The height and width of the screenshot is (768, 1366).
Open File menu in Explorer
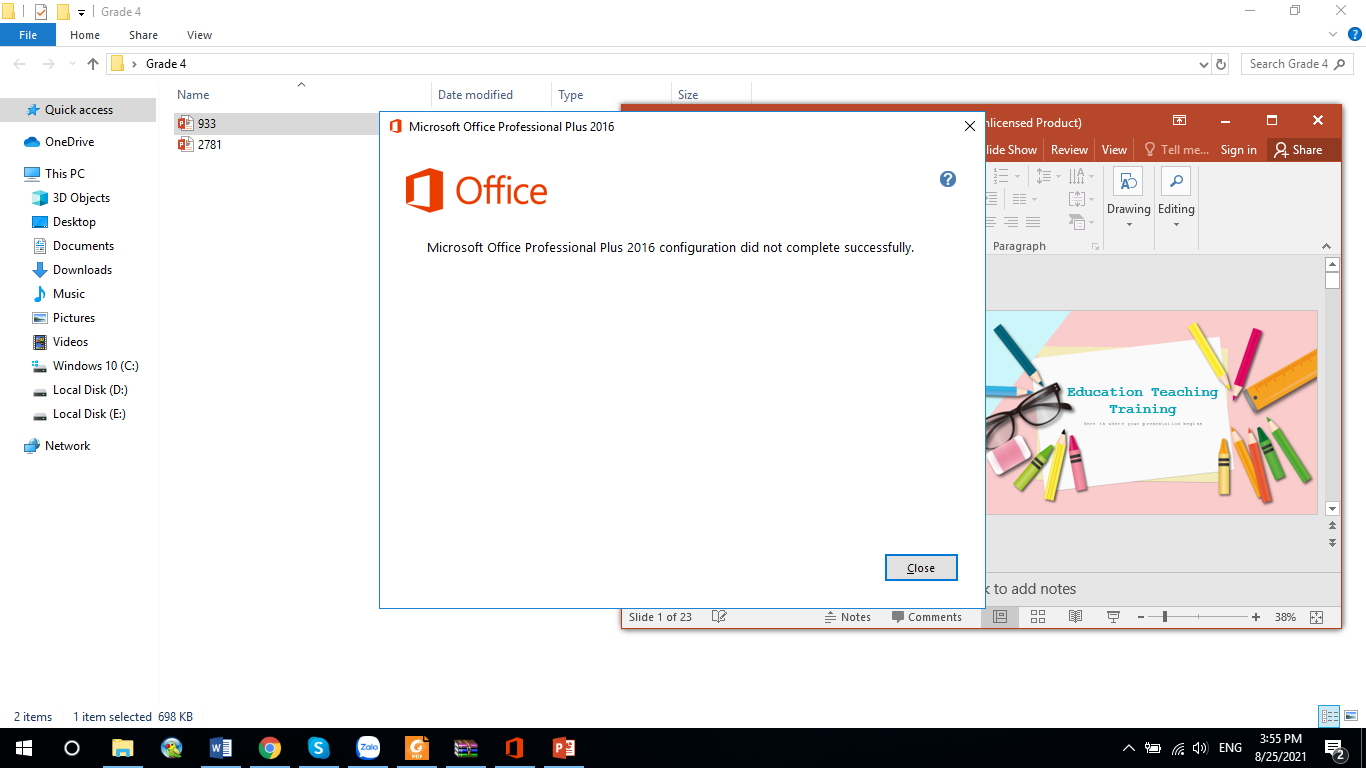click(x=28, y=35)
